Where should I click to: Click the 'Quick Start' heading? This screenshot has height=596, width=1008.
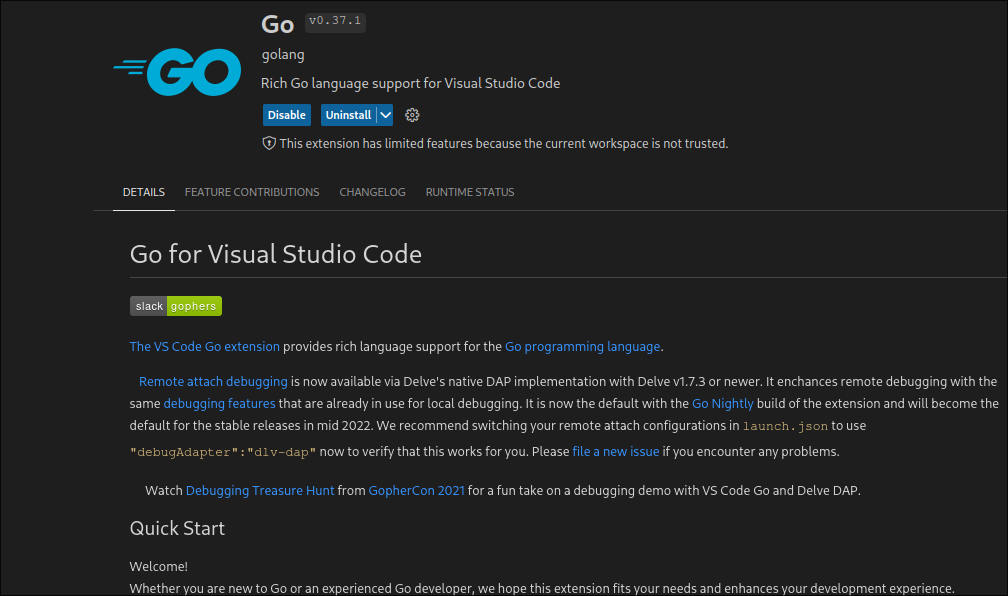pos(177,528)
